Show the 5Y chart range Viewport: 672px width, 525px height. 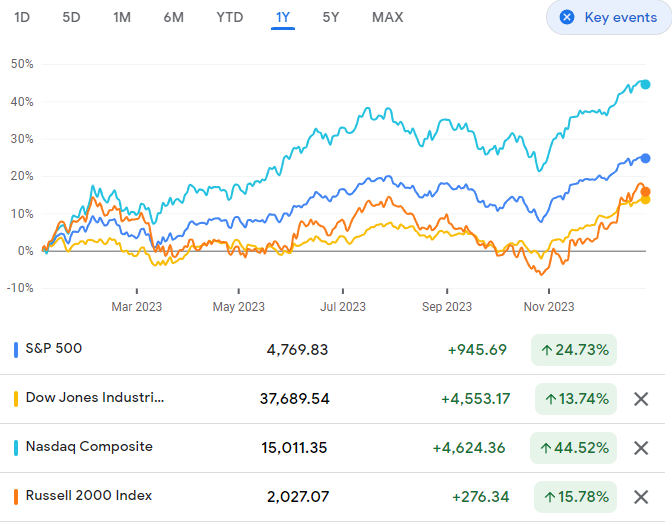tap(331, 17)
